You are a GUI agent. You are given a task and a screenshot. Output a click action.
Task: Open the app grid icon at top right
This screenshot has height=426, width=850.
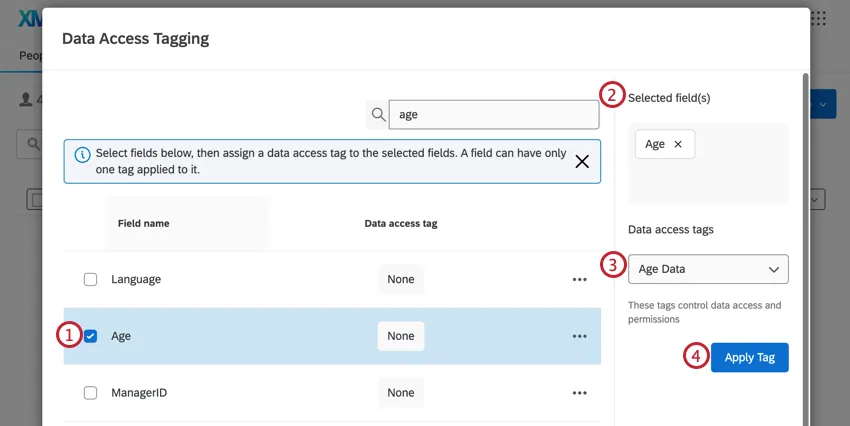tap(819, 18)
